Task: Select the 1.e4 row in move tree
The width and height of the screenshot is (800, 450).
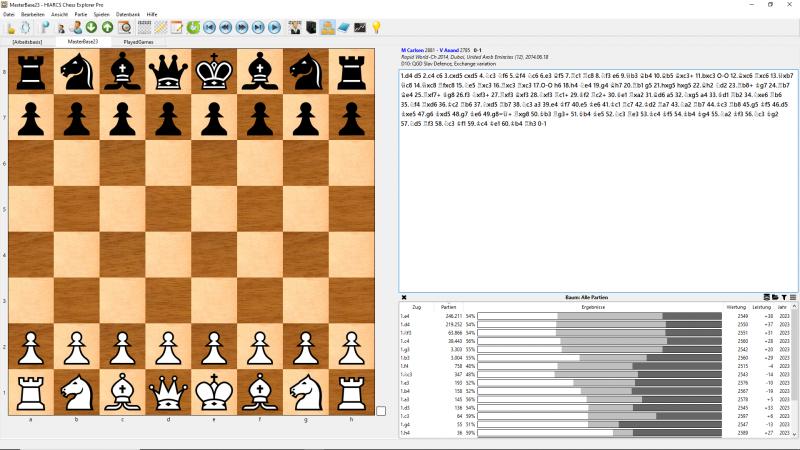Action: click(x=404, y=316)
